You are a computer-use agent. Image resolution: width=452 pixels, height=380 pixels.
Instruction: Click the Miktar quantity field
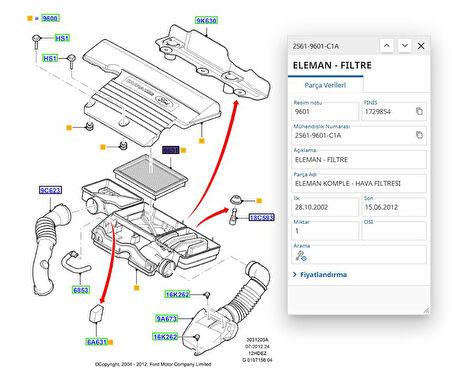coord(325,231)
